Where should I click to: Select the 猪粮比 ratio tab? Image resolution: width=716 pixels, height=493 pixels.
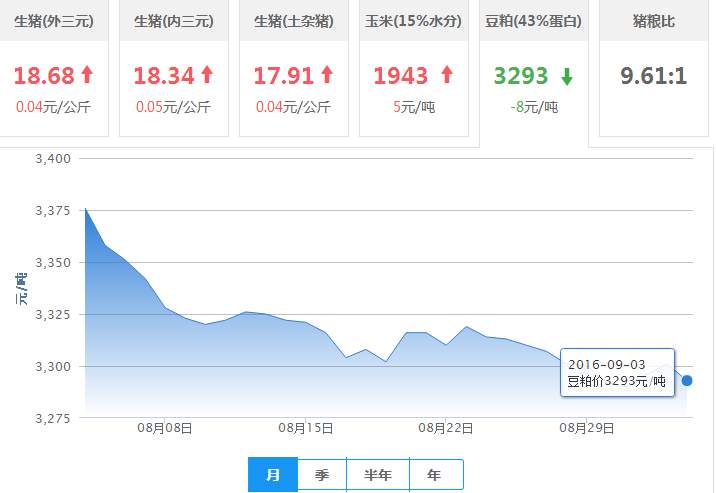pyautogui.click(x=653, y=68)
